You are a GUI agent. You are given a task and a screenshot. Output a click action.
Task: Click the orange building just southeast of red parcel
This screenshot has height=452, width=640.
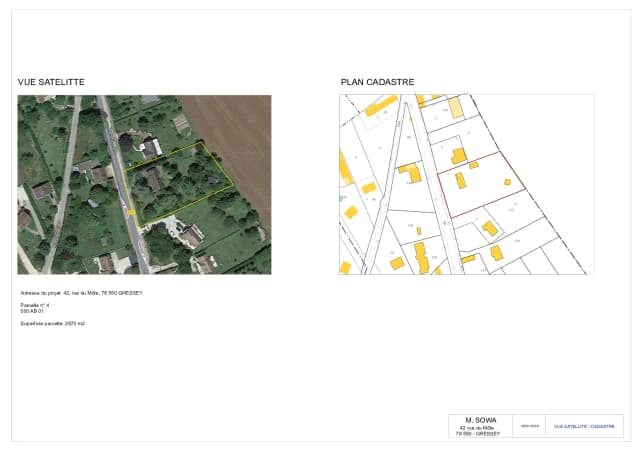tap(489, 229)
